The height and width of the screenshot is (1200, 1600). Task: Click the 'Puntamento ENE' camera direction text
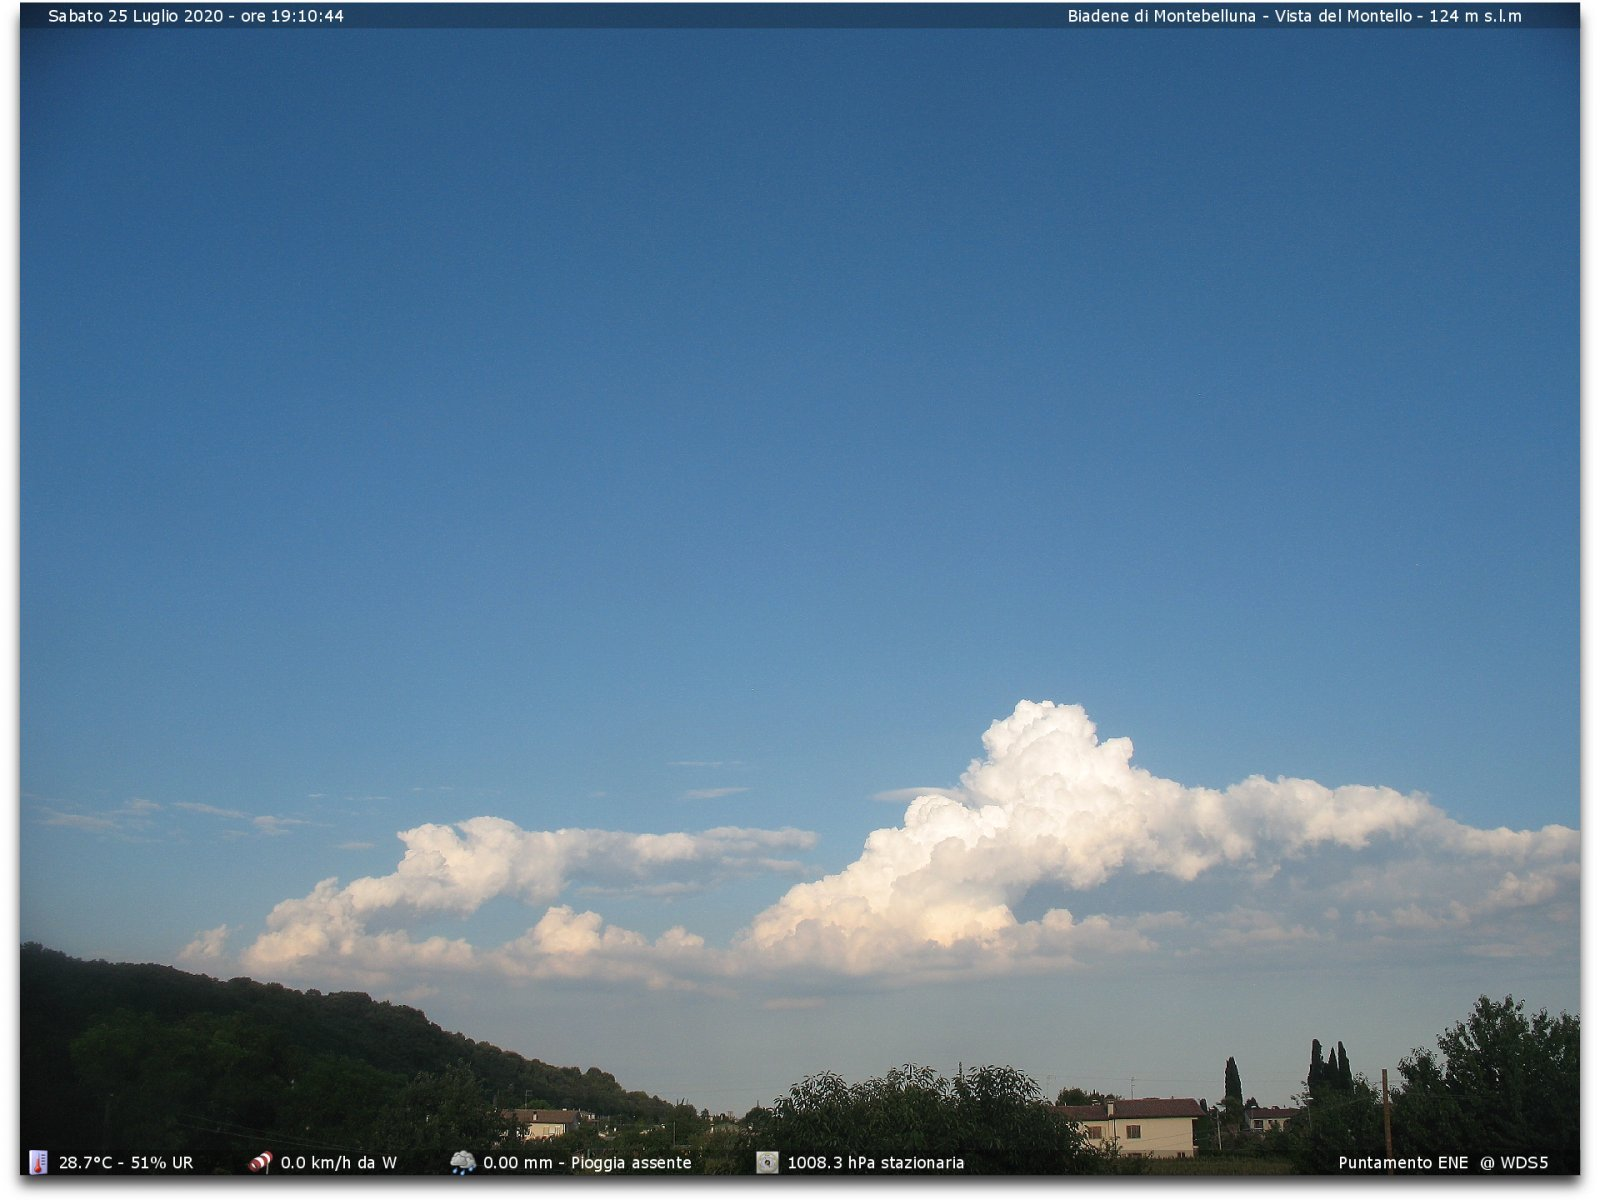click(x=1403, y=1163)
